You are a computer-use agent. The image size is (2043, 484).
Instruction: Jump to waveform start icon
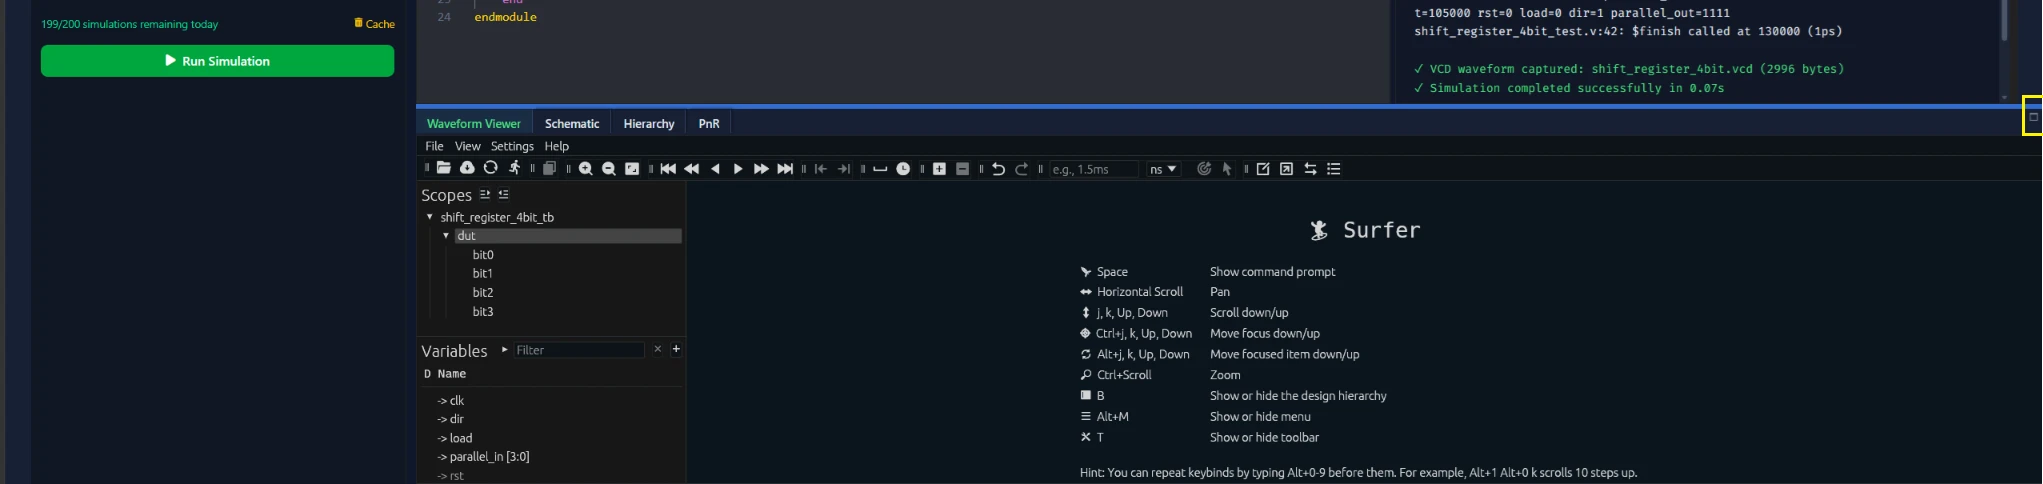coord(668,169)
